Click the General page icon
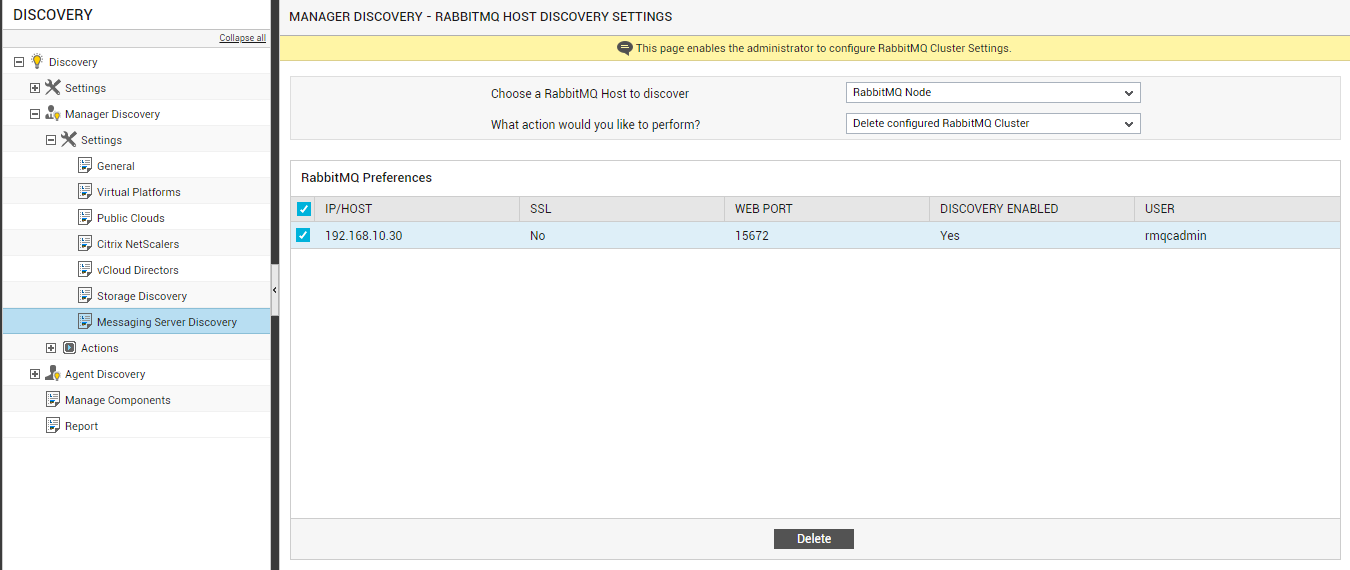This screenshot has width=1350, height=570. (85, 165)
